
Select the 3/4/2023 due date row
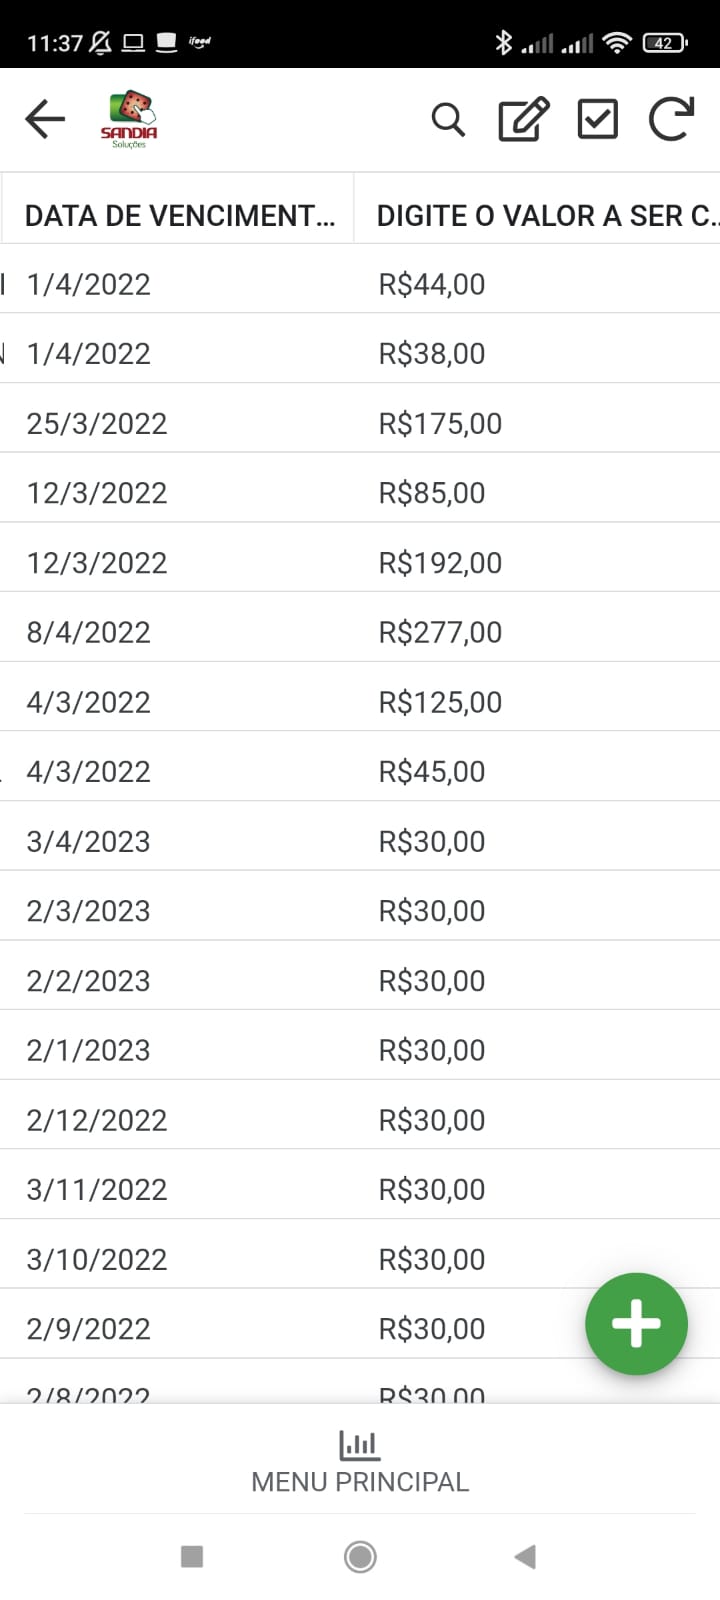(x=89, y=841)
